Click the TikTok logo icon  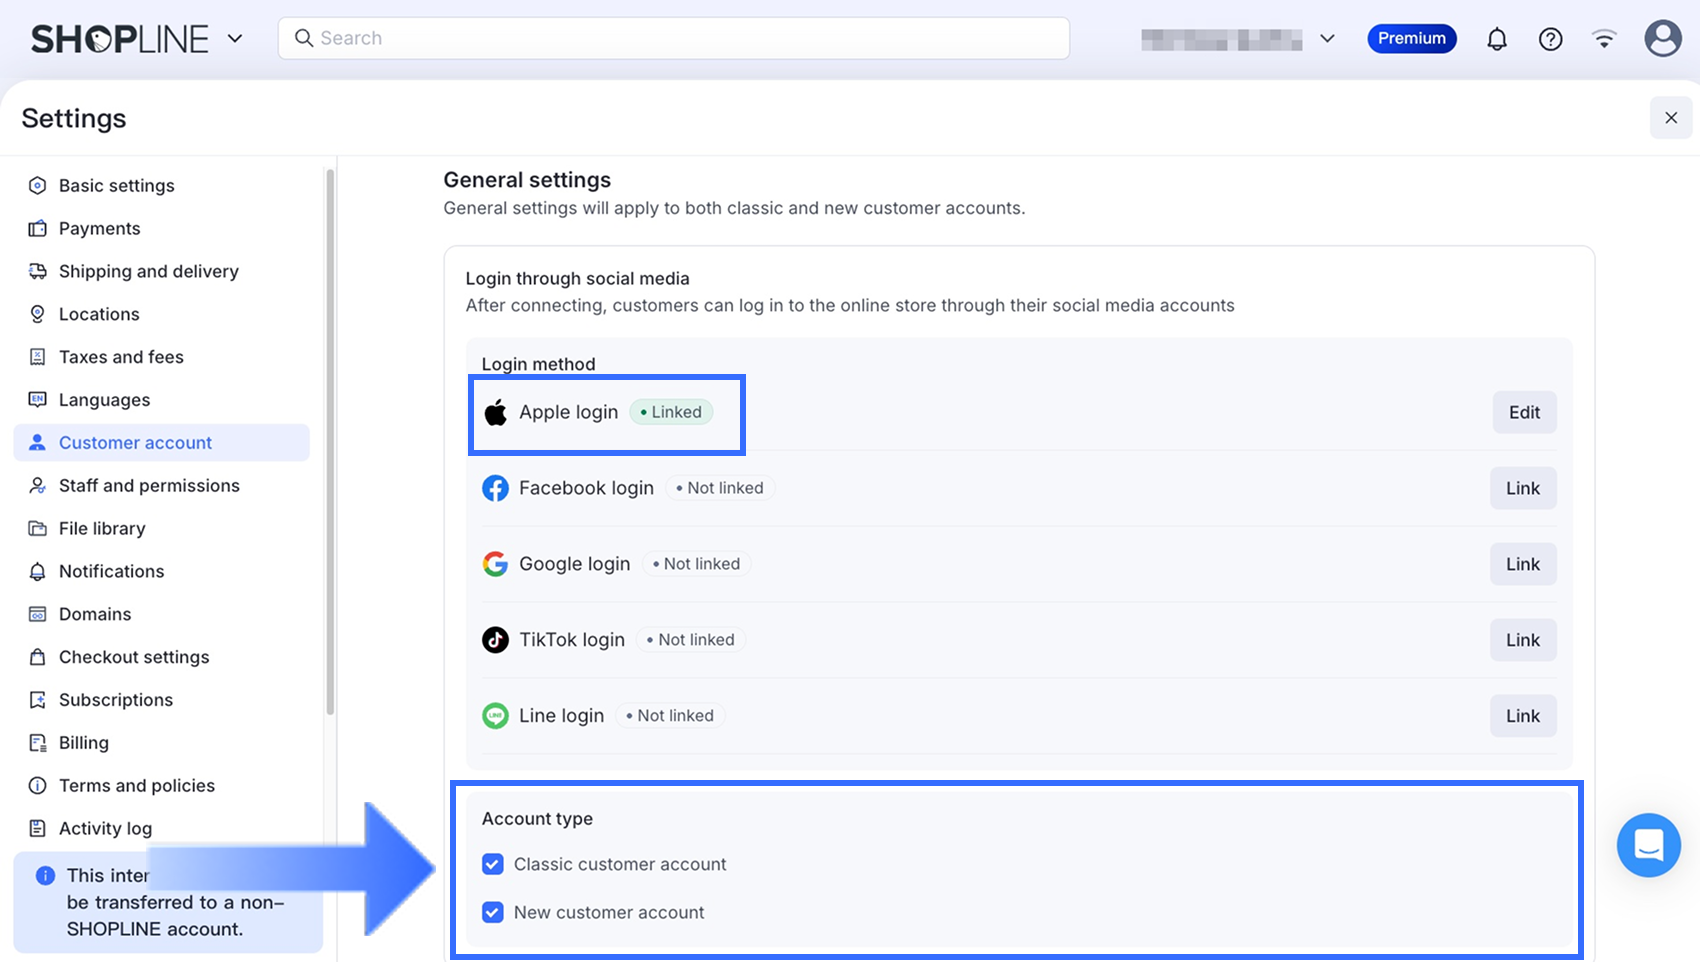(x=495, y=640)
